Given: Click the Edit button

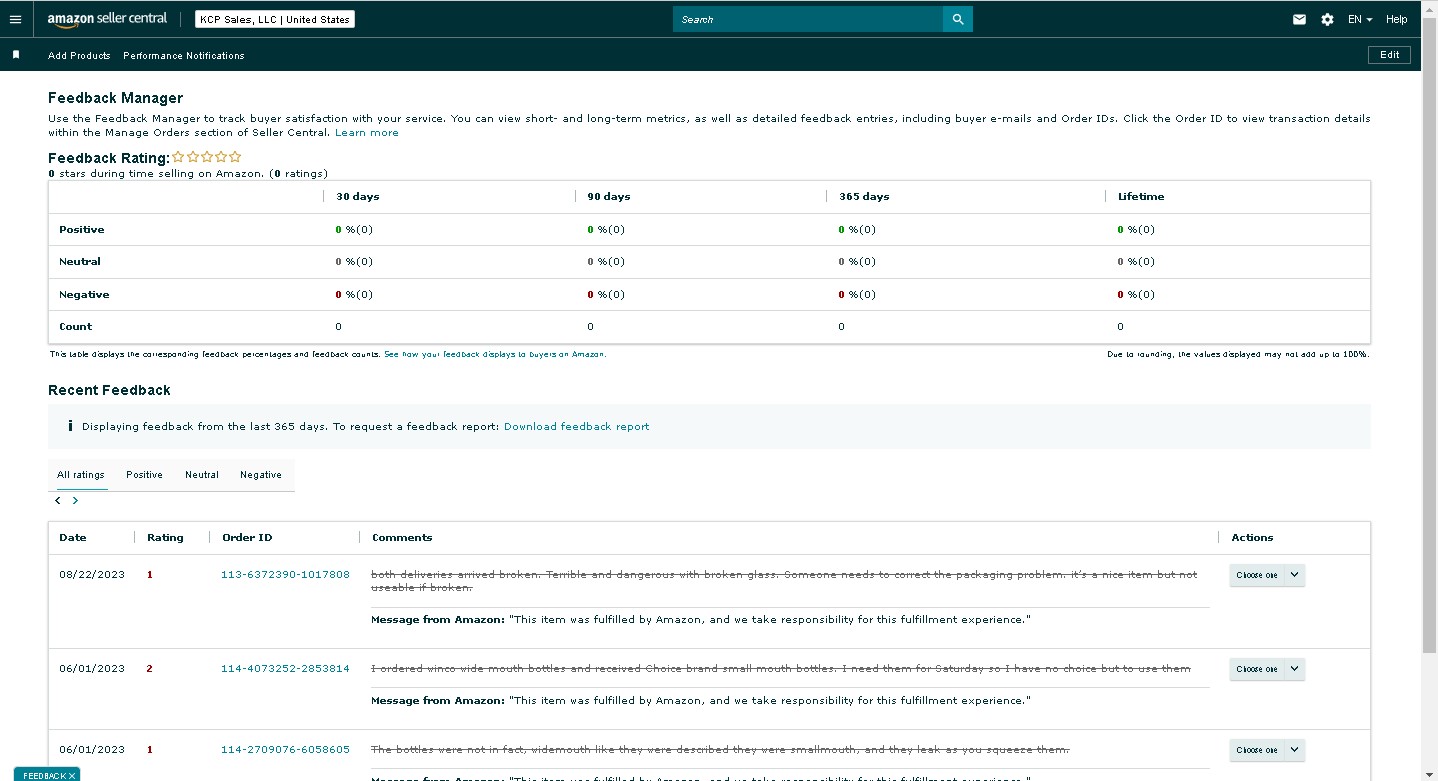Looking at the screenshot, I should (x=1389, y=55).
